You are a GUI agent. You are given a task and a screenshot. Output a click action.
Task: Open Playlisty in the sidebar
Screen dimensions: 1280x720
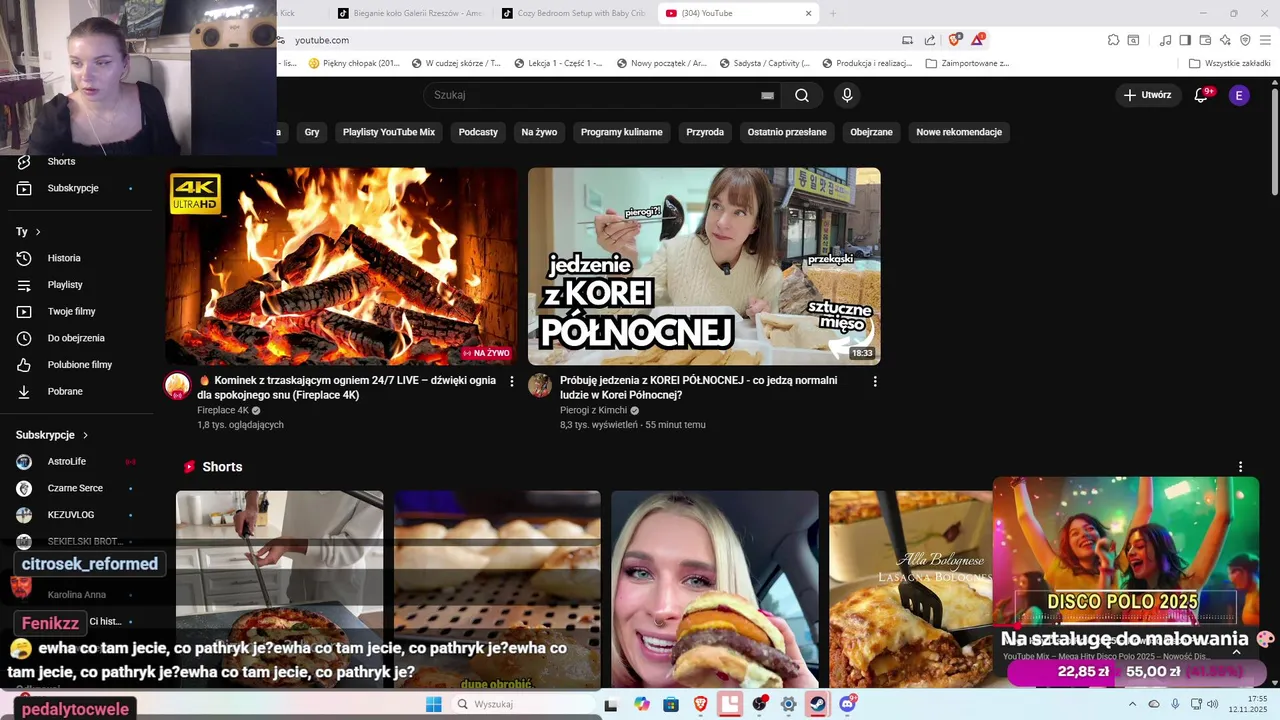tap(65, 285)
